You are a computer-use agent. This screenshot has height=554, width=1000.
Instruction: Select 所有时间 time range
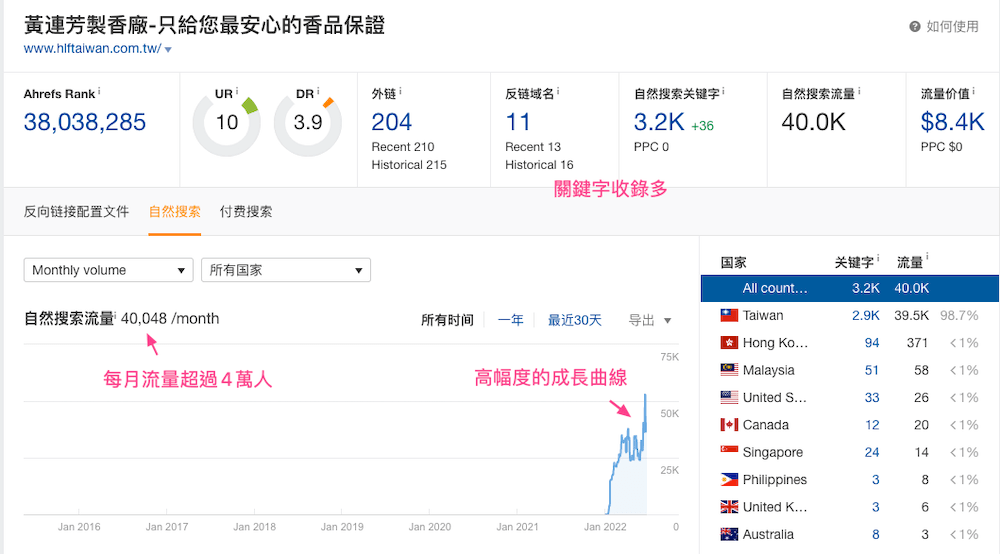pos(447,320)
